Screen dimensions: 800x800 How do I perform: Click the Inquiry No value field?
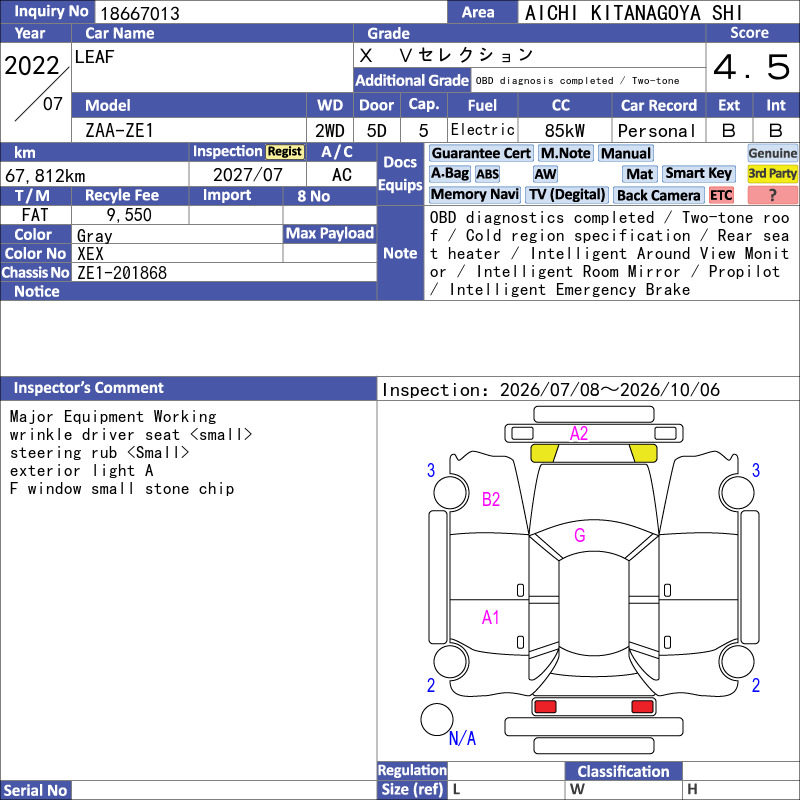pos(270,12)
